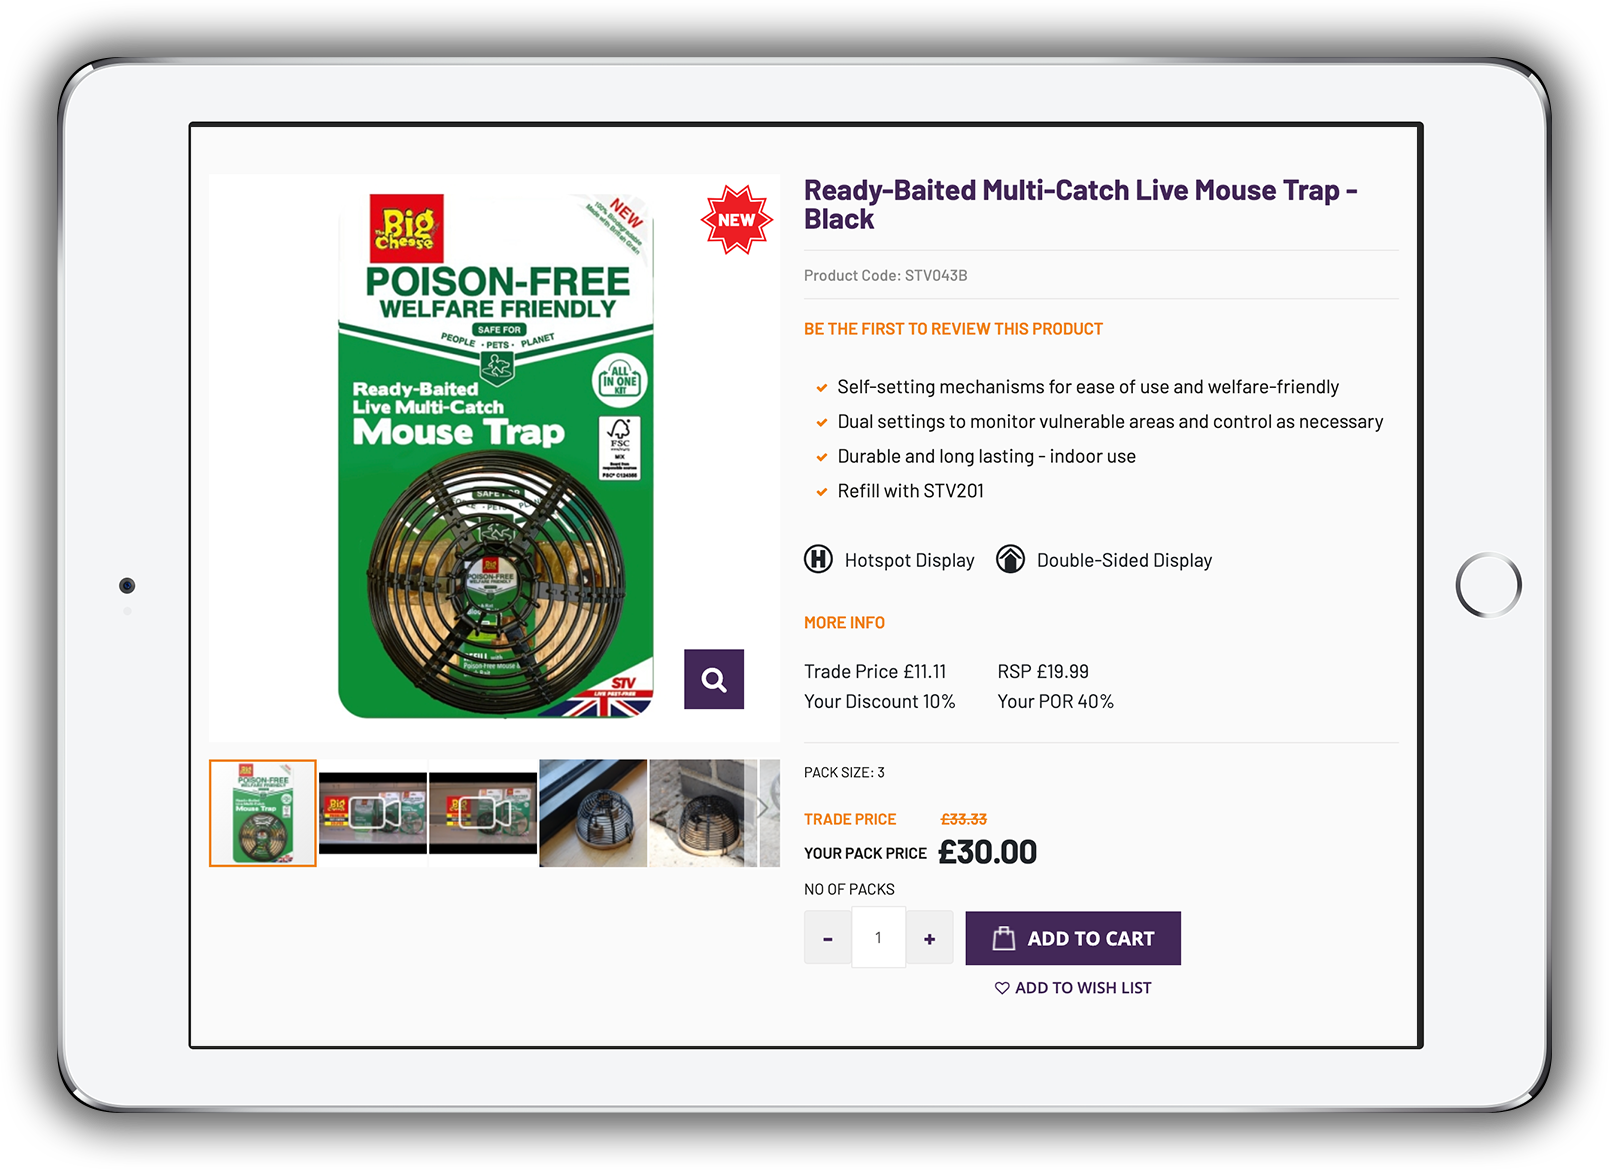Increase the number of packs with plus
The height and width of the screenshot is (1170, 1609).
(929, 938)
